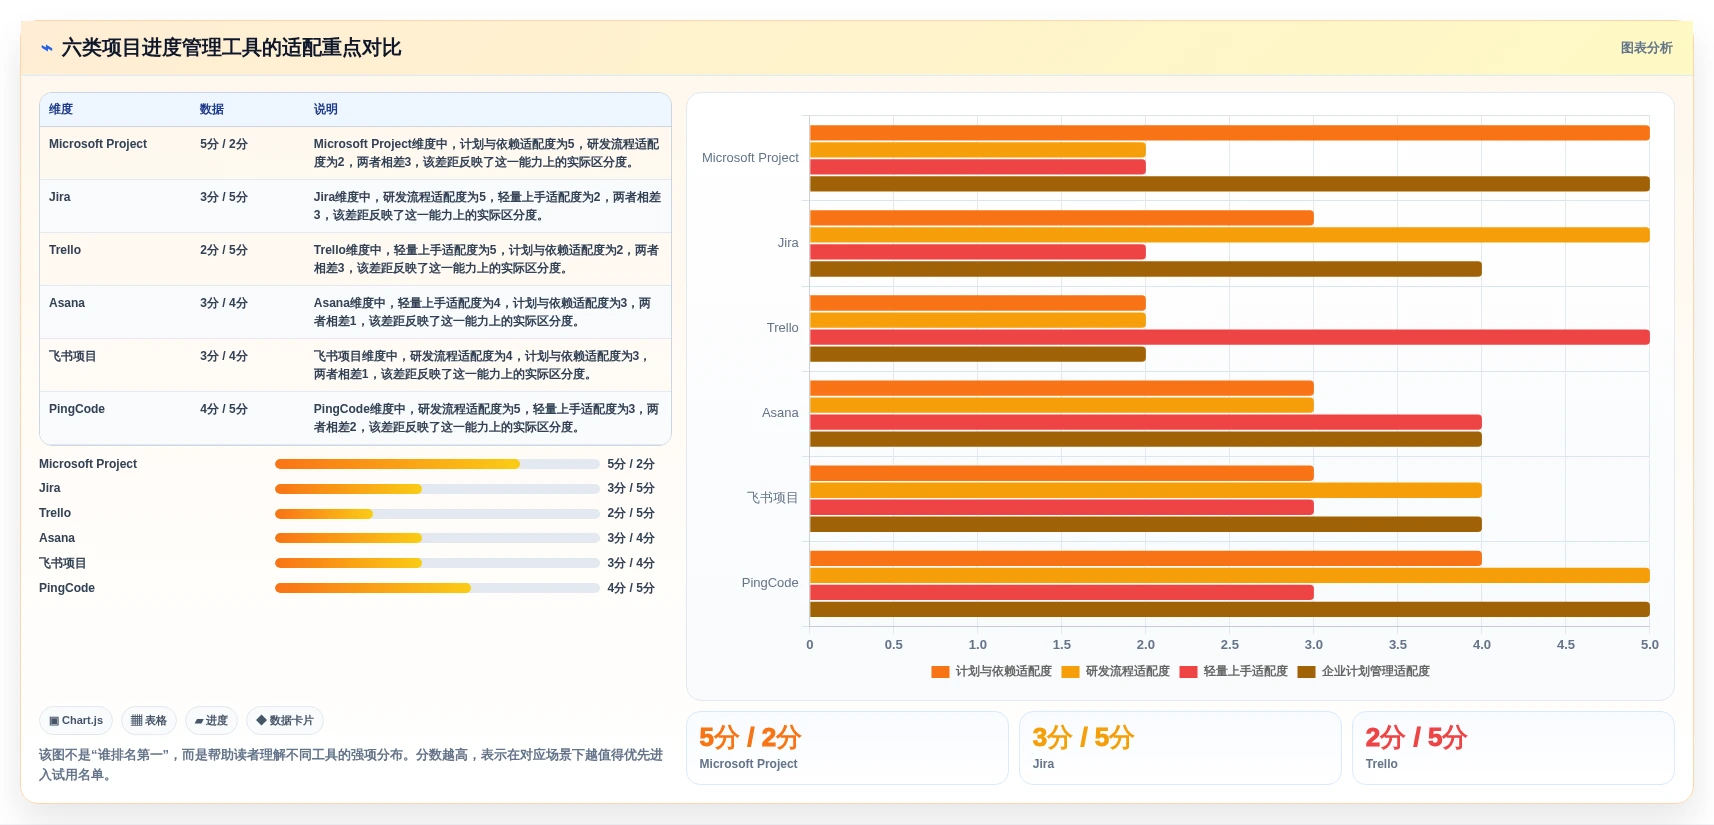Click the Trello progress bar

coord(437,514)
